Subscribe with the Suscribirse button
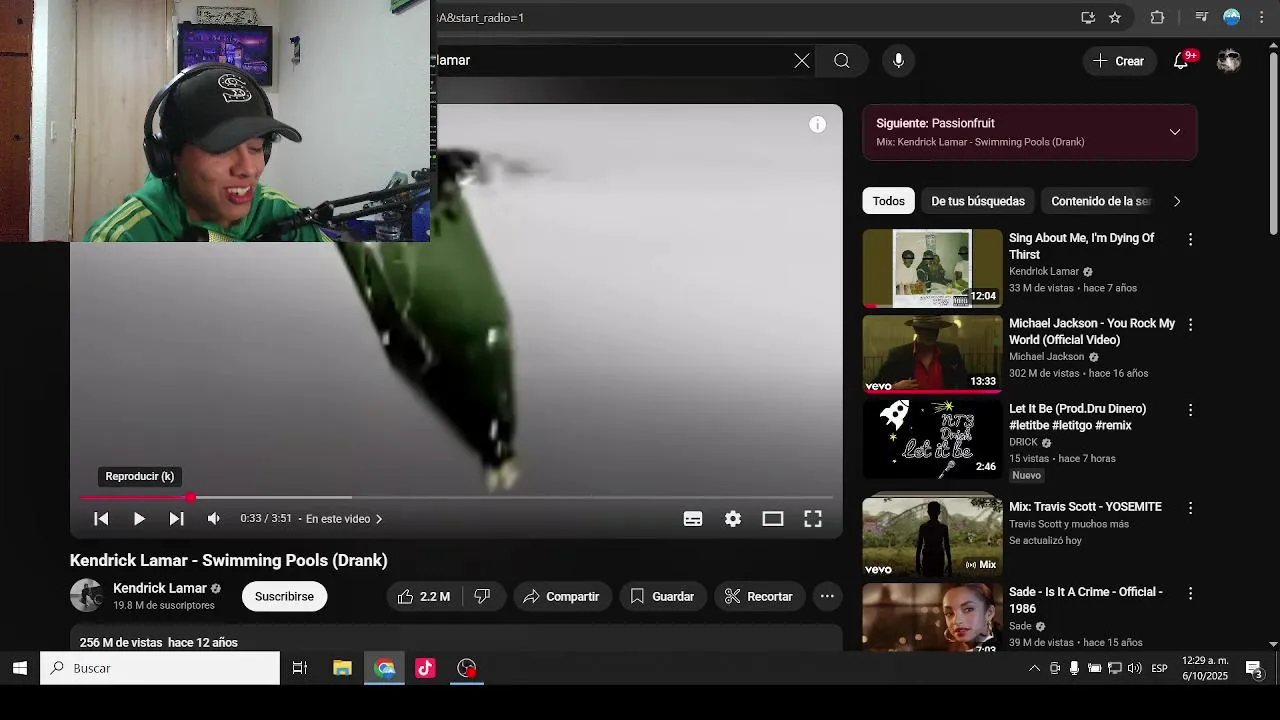1280x720 pixels. 284,596
